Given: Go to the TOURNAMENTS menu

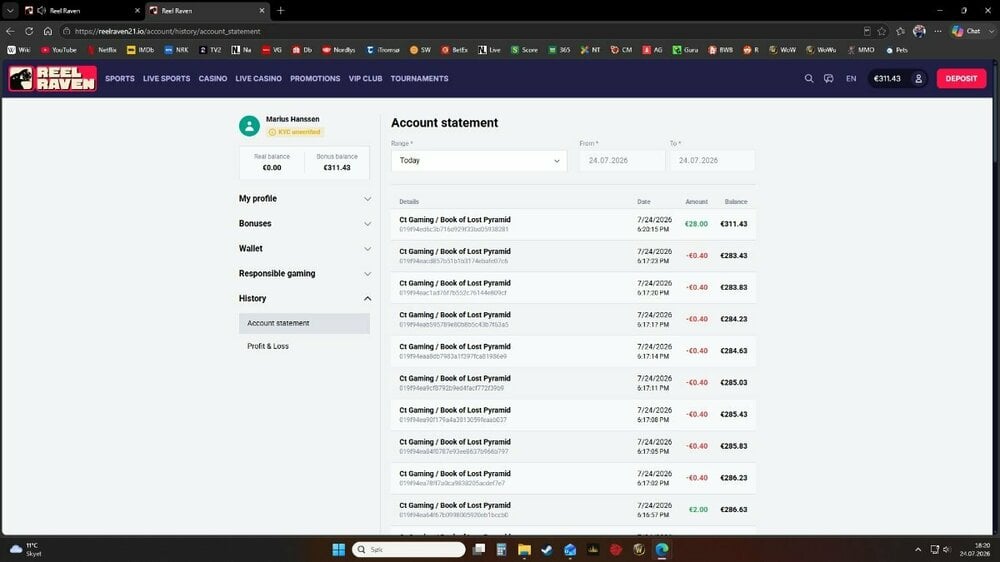Looking at the screenshot, I should [x=419, y=78].
